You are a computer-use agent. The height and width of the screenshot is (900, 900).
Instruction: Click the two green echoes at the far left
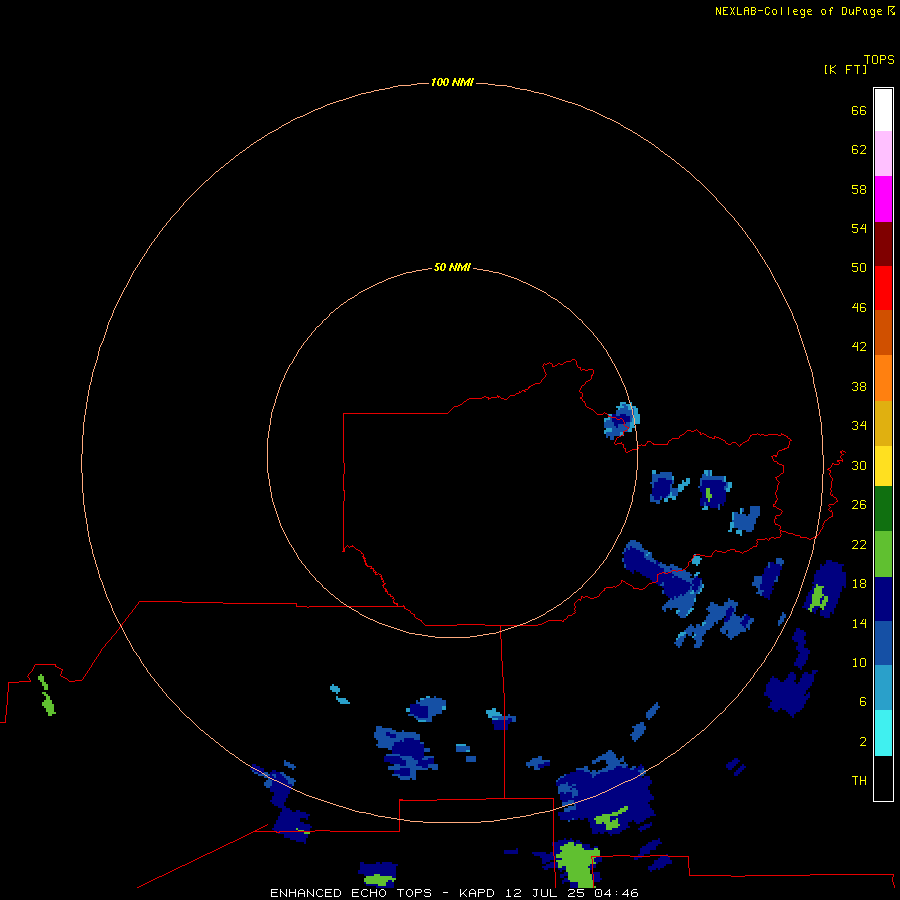coord(46,695)
